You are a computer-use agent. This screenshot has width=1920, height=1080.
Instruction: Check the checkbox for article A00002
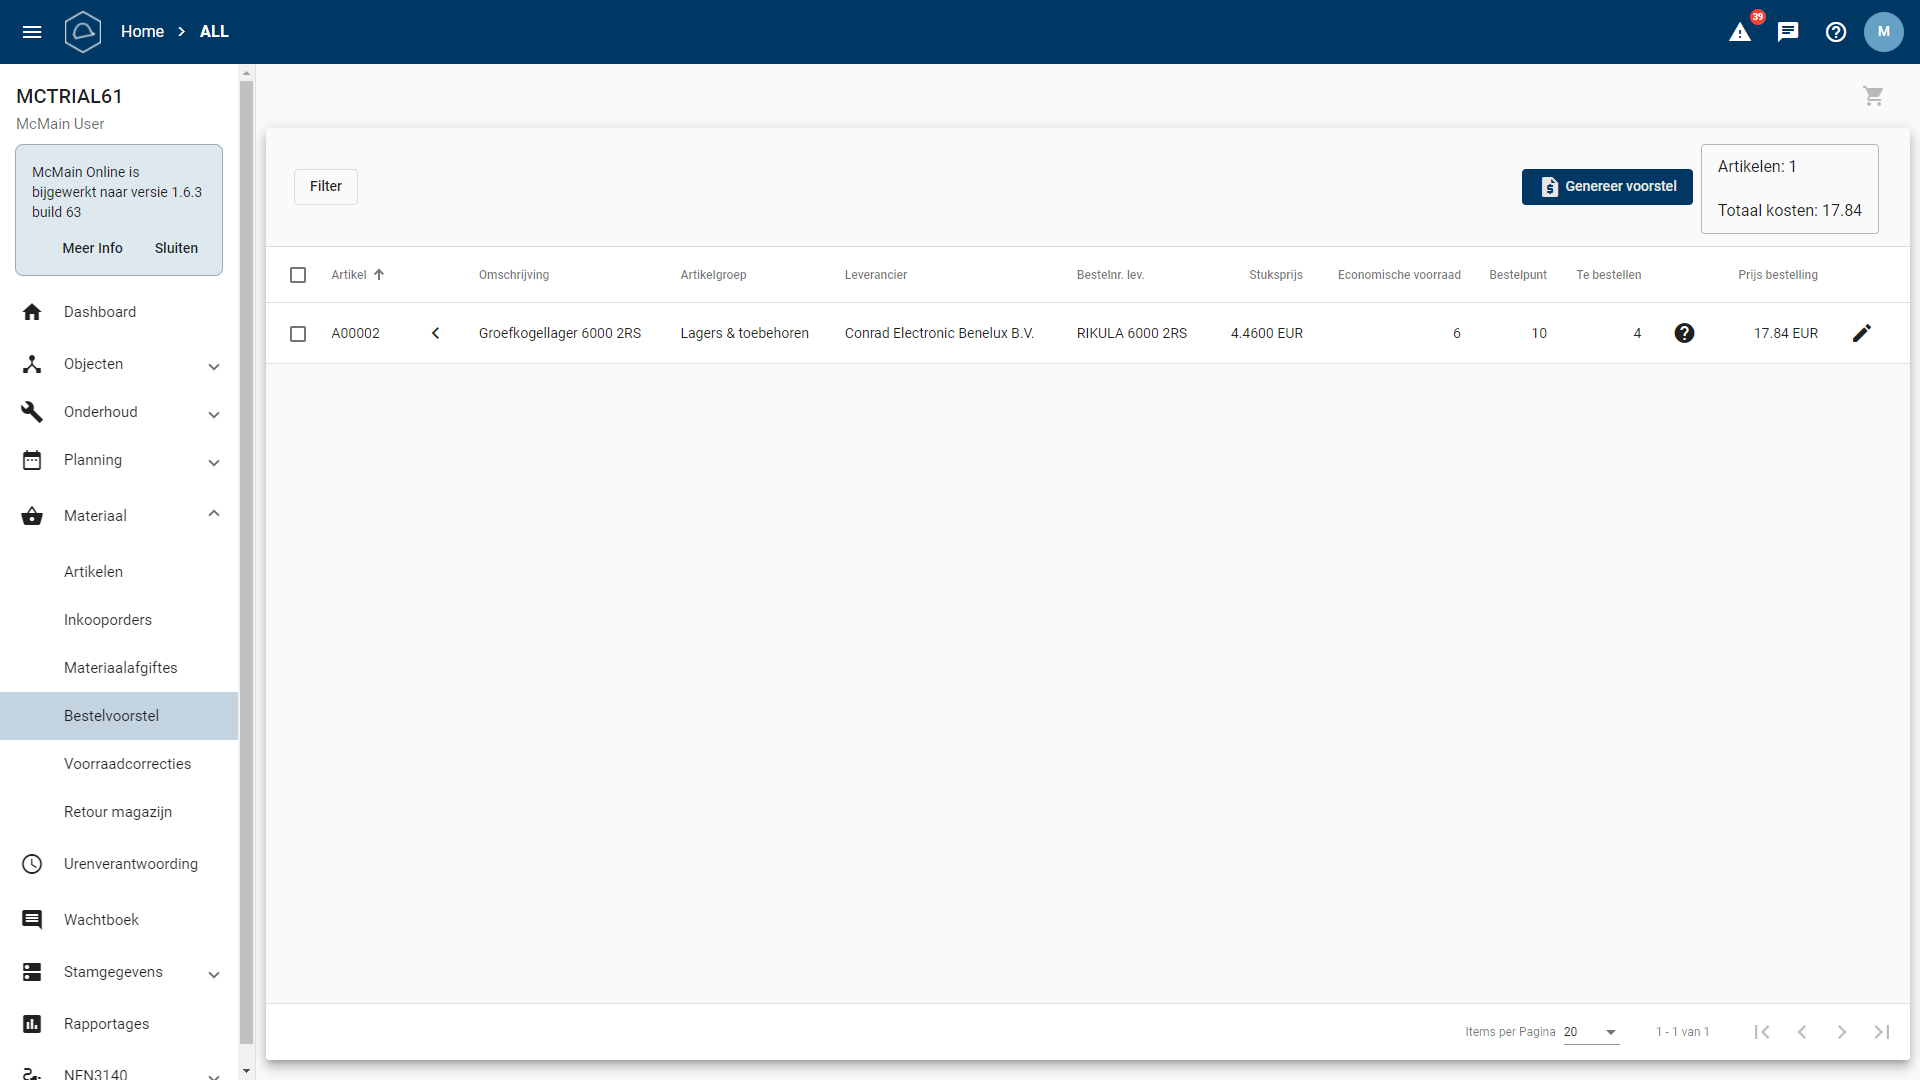click(298, 333)
